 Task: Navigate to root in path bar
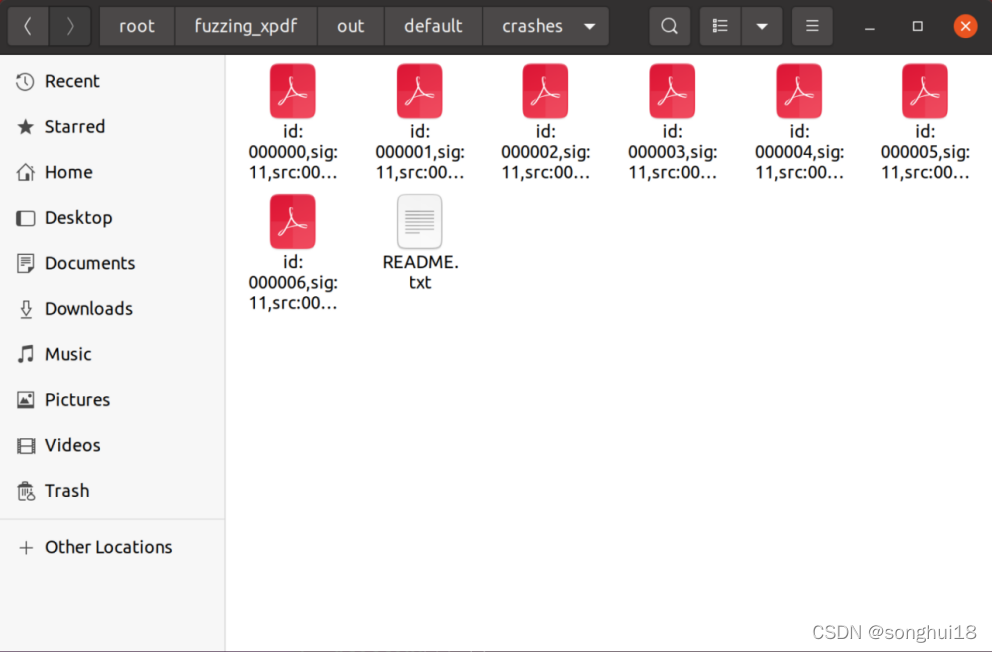(x=137, y=26)
